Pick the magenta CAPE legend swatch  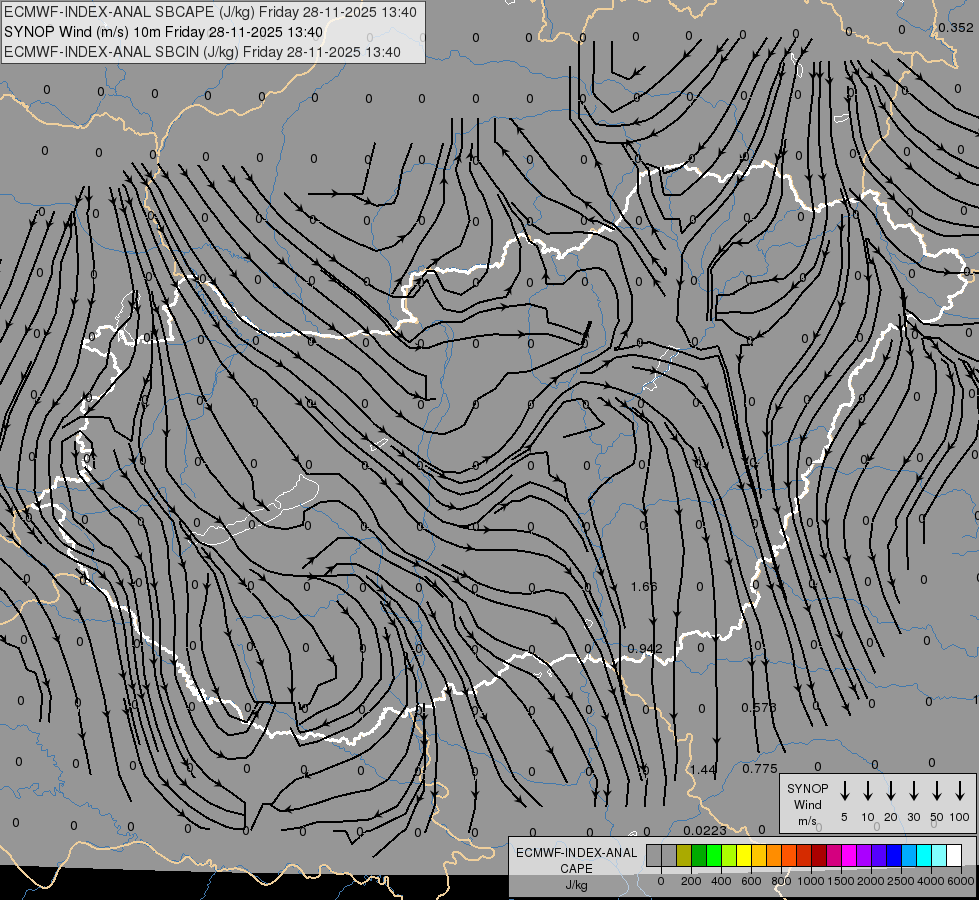coord(849,855)
